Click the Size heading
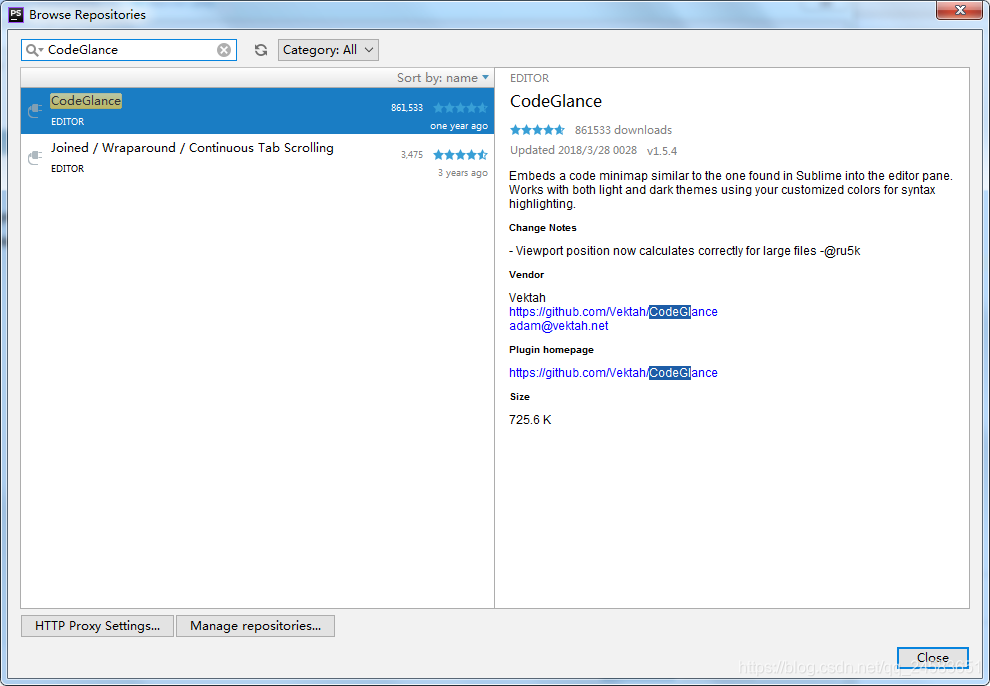 (x=520, y=397)
